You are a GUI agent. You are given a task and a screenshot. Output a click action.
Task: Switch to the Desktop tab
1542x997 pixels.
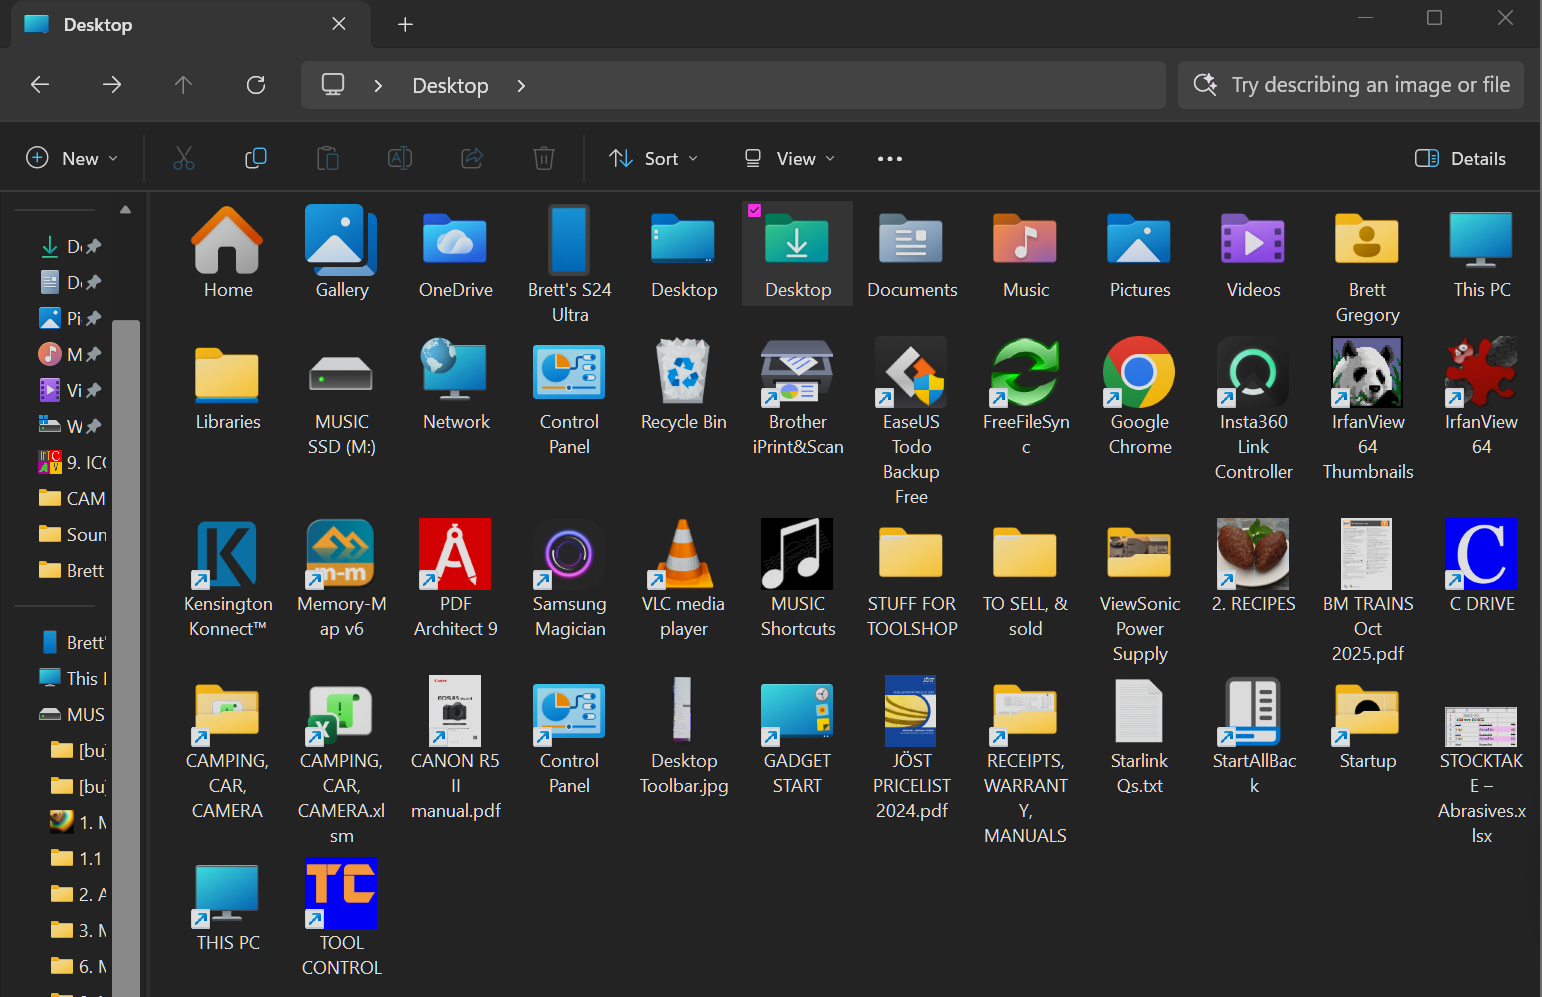click(190, 25)
